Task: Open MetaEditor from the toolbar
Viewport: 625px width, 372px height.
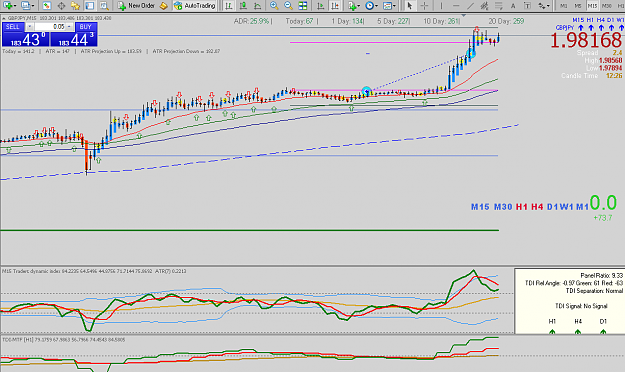Action: [163, 6]
